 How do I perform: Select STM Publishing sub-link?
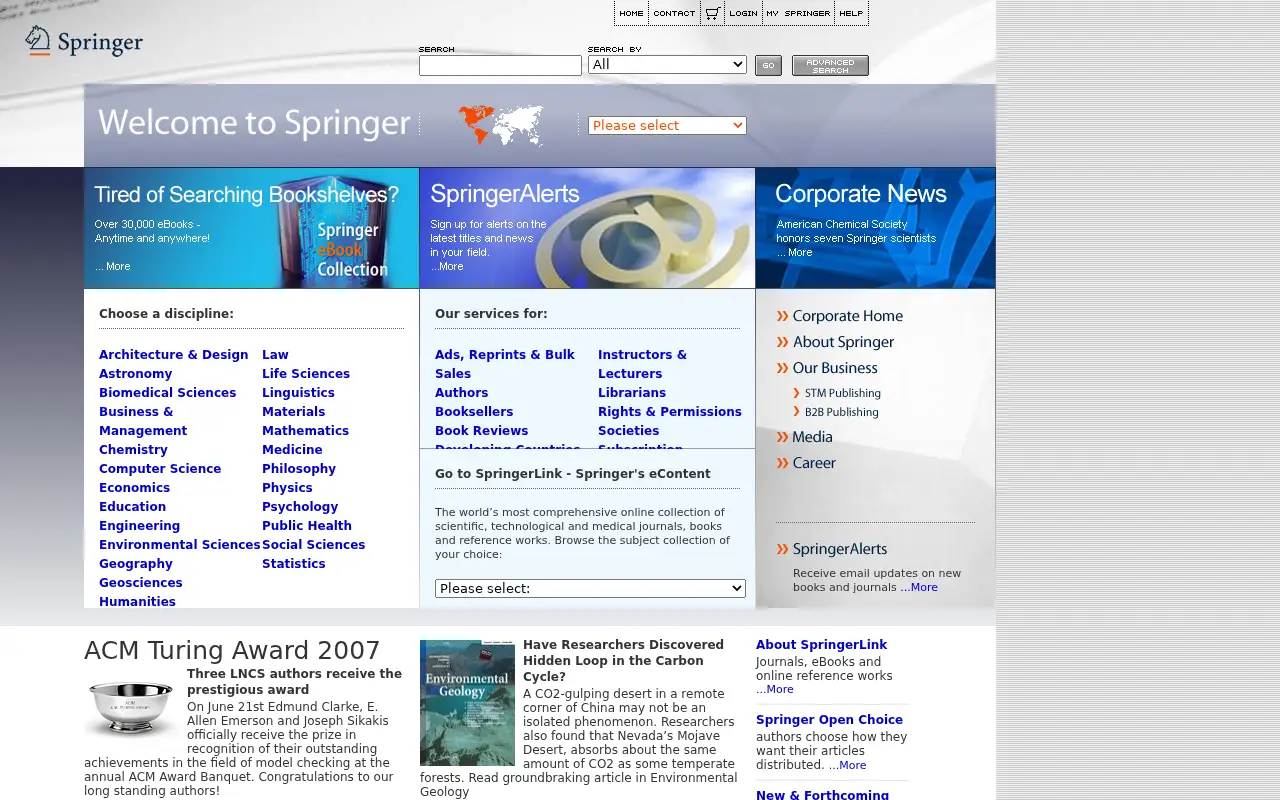(x=842, y=393)
